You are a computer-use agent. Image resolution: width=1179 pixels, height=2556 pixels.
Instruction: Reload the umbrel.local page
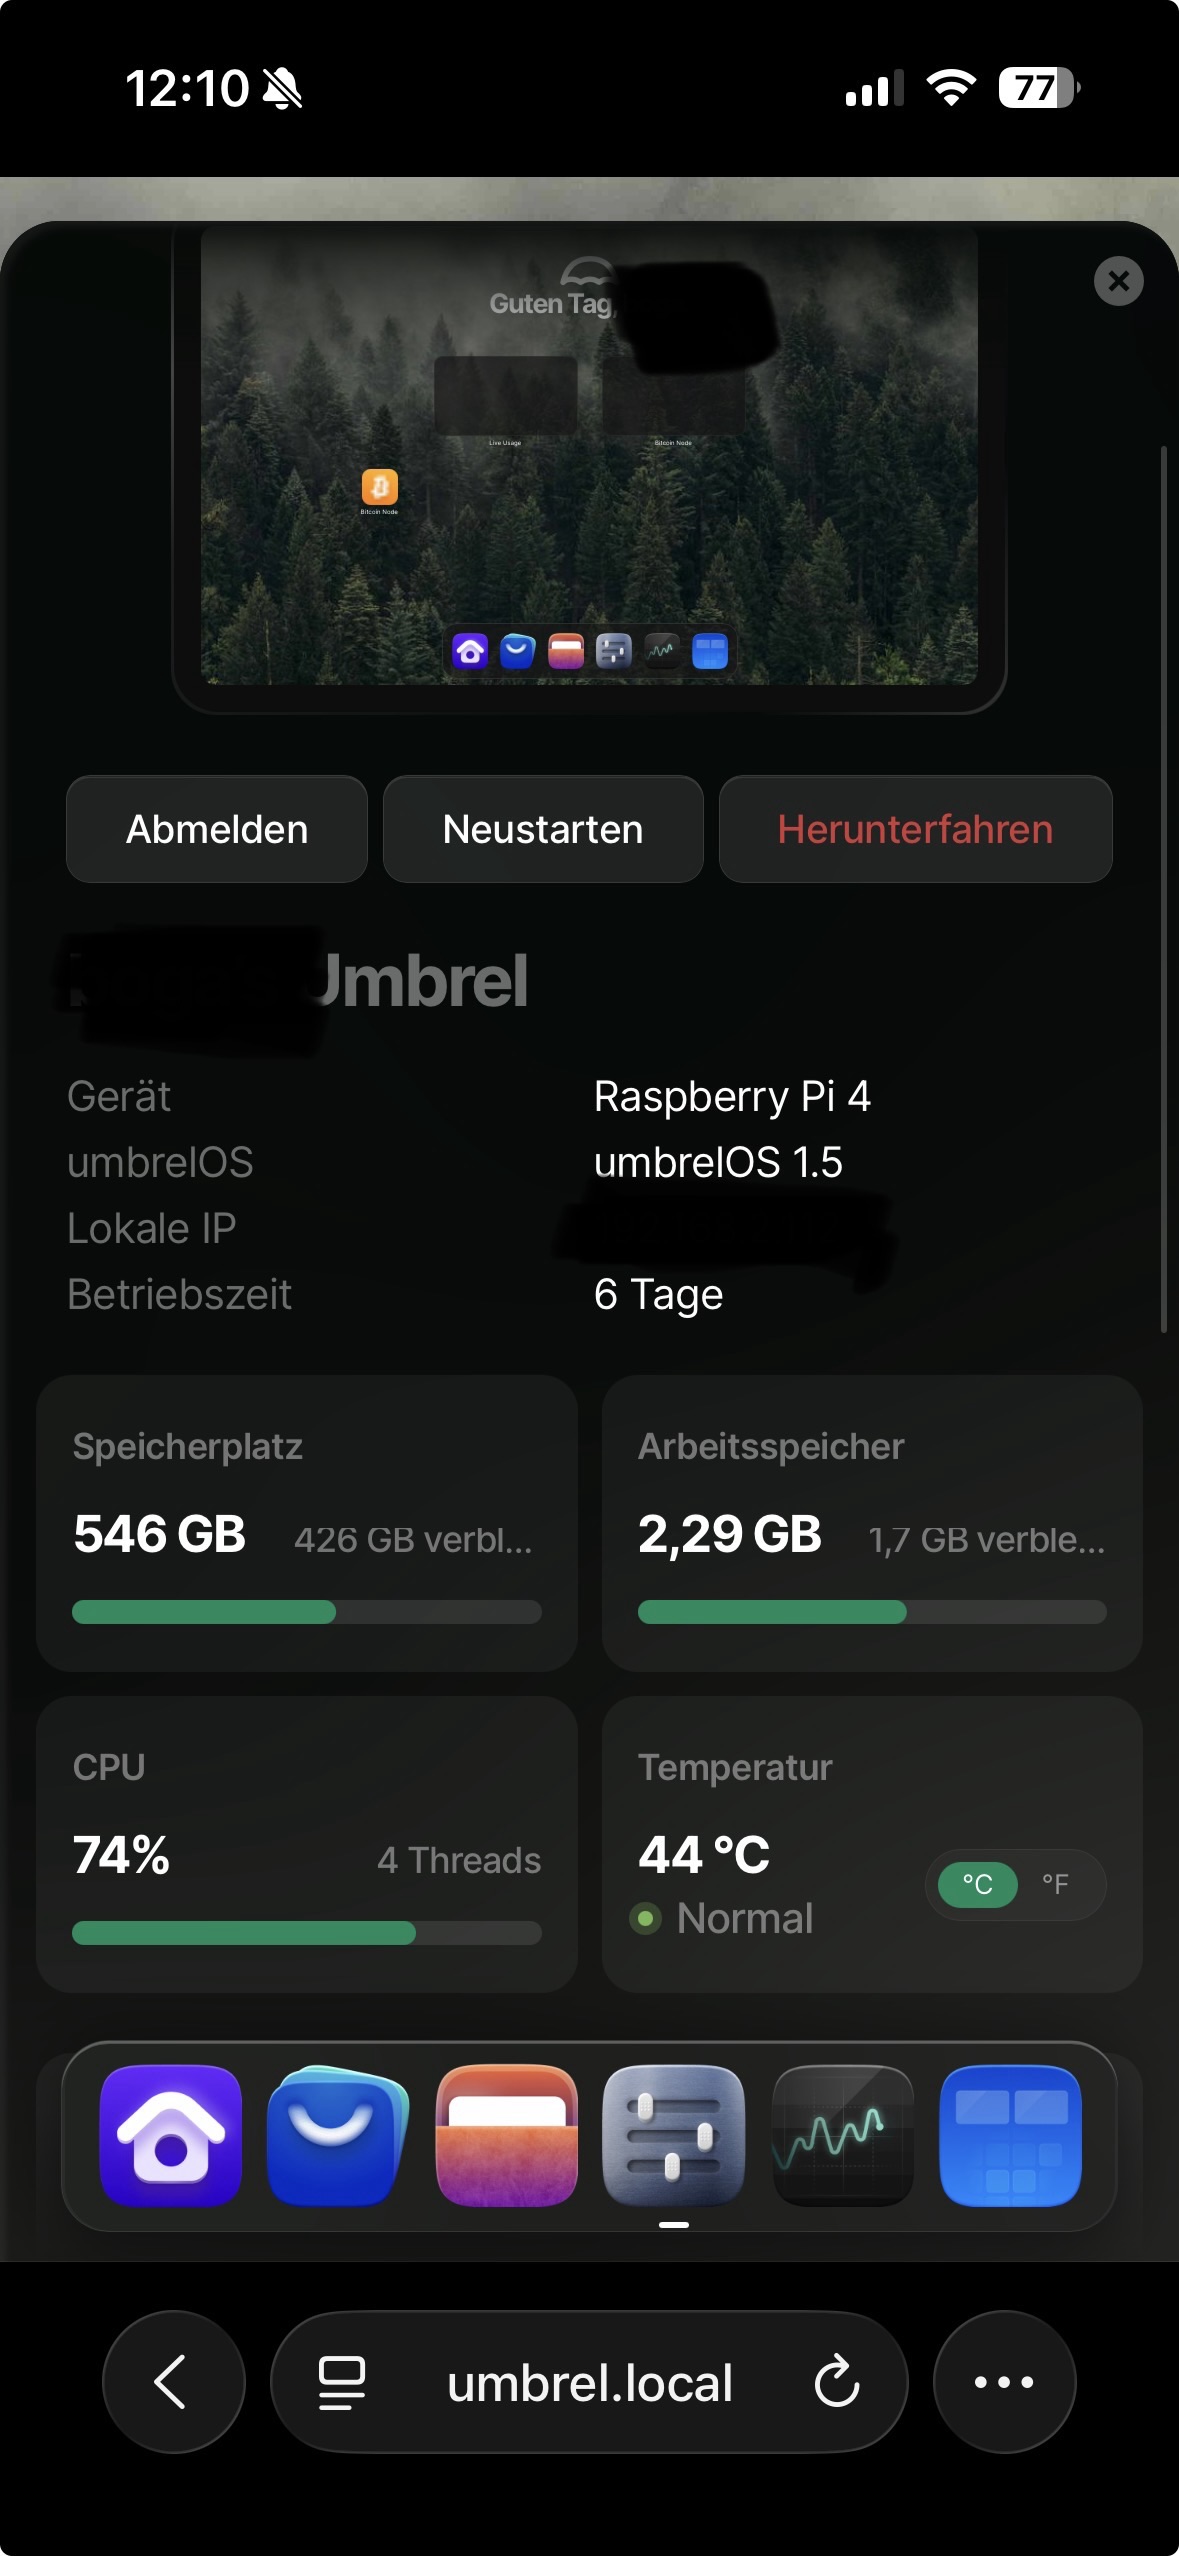click(837, 2382)
